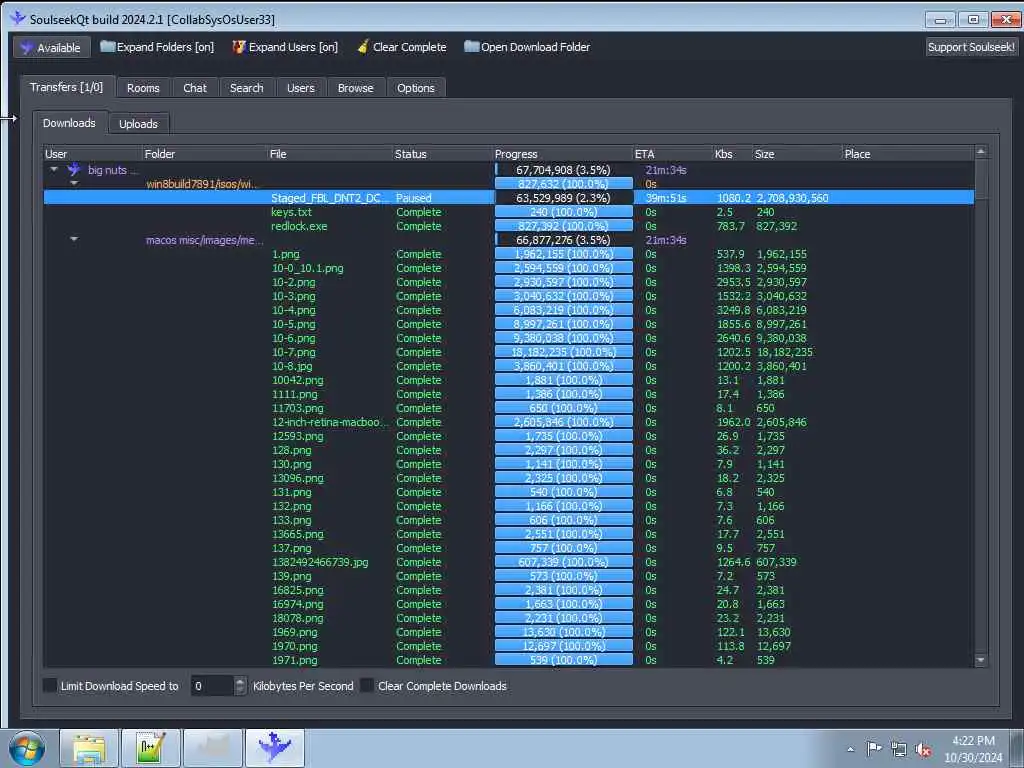Click the Expand Users icon
1024x768 pixels.
click(x=239, y=46)
